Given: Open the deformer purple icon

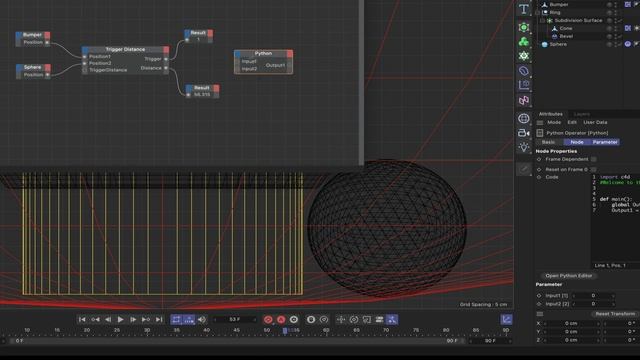Looking at the screenshot, I should pyautogui.click(x=524, y=71).
